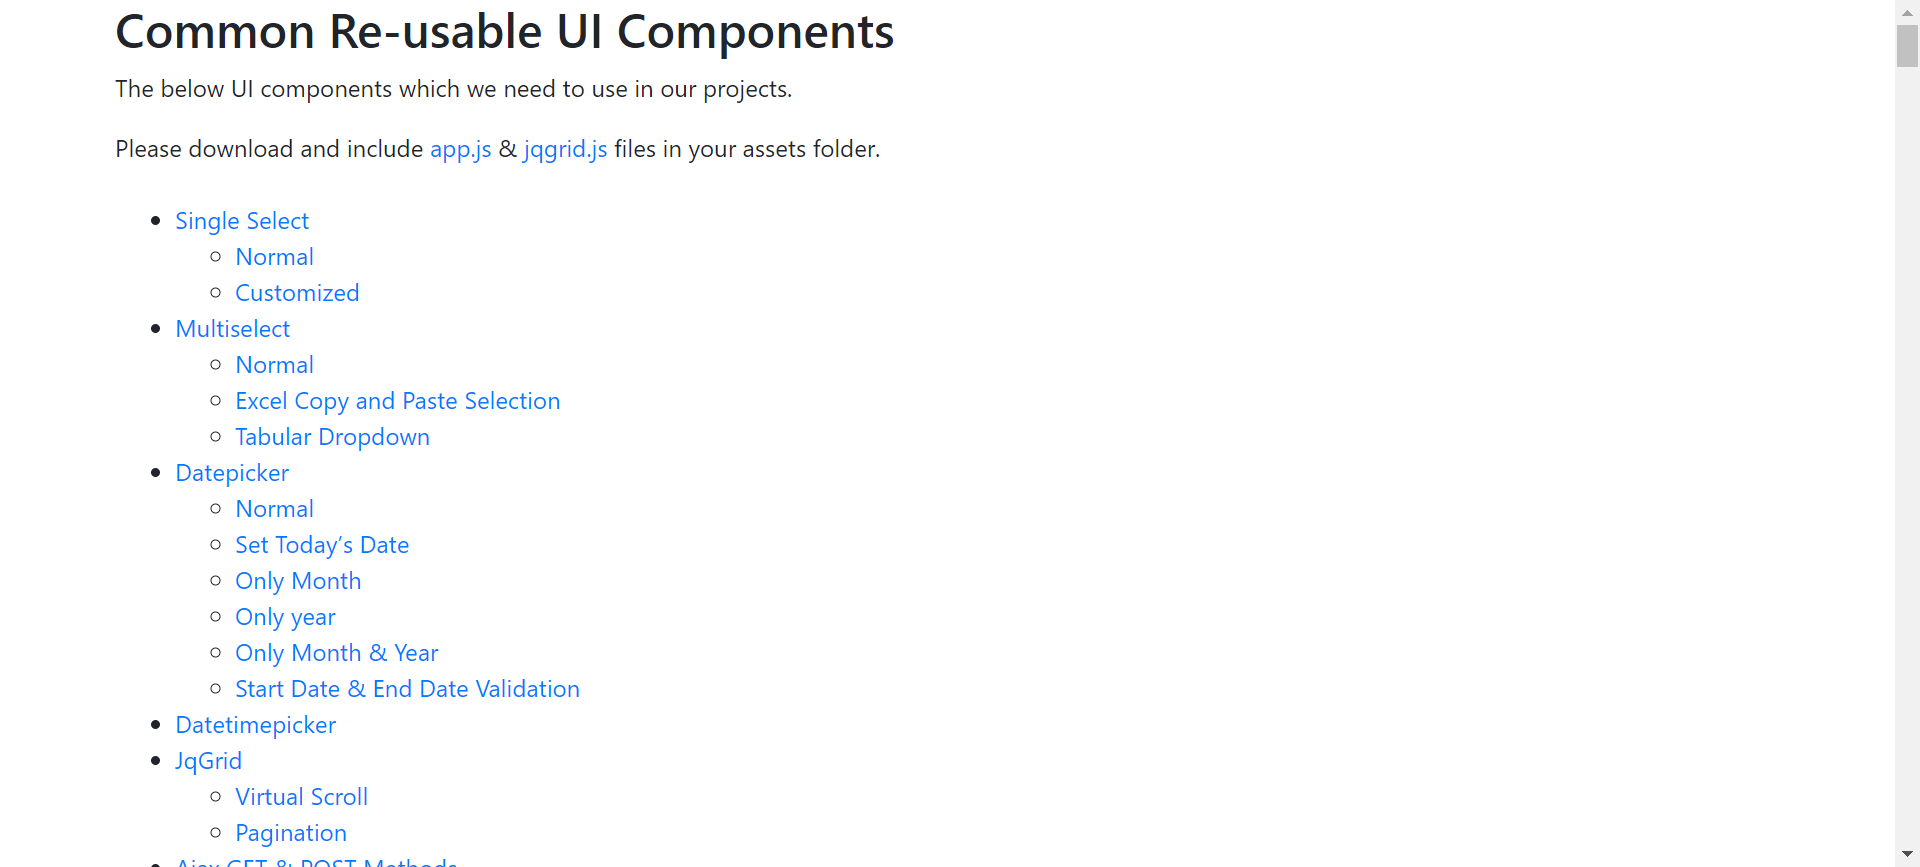Open the Customized single select link
This screenshot has width=1920, height=867.
pyautogui.click(x=297, y=293)
